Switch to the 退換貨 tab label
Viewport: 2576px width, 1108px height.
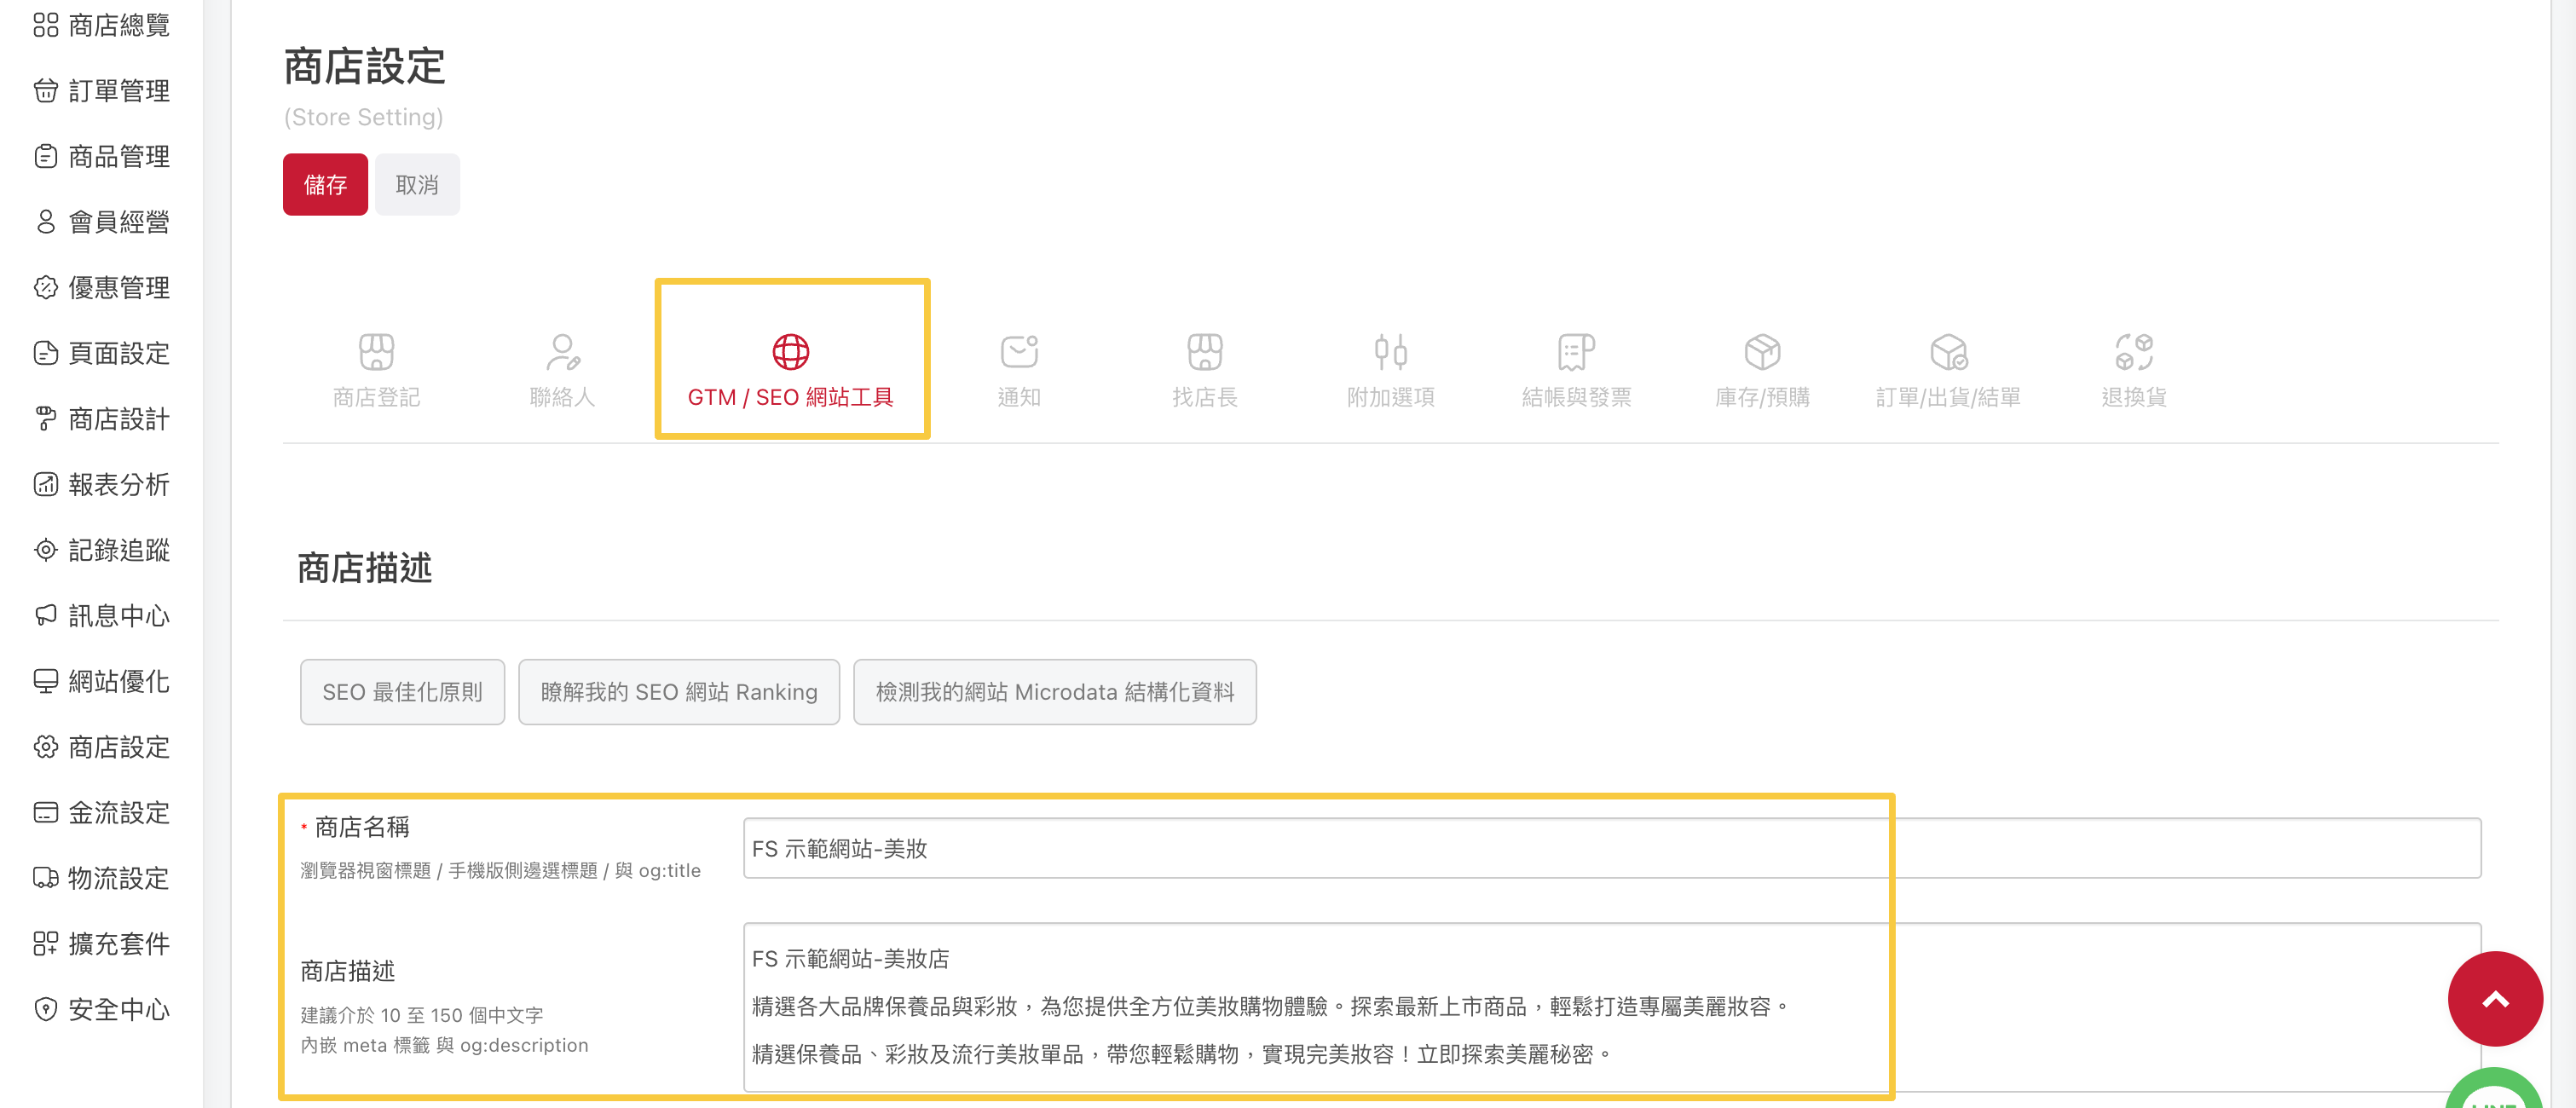(2134, 397)
